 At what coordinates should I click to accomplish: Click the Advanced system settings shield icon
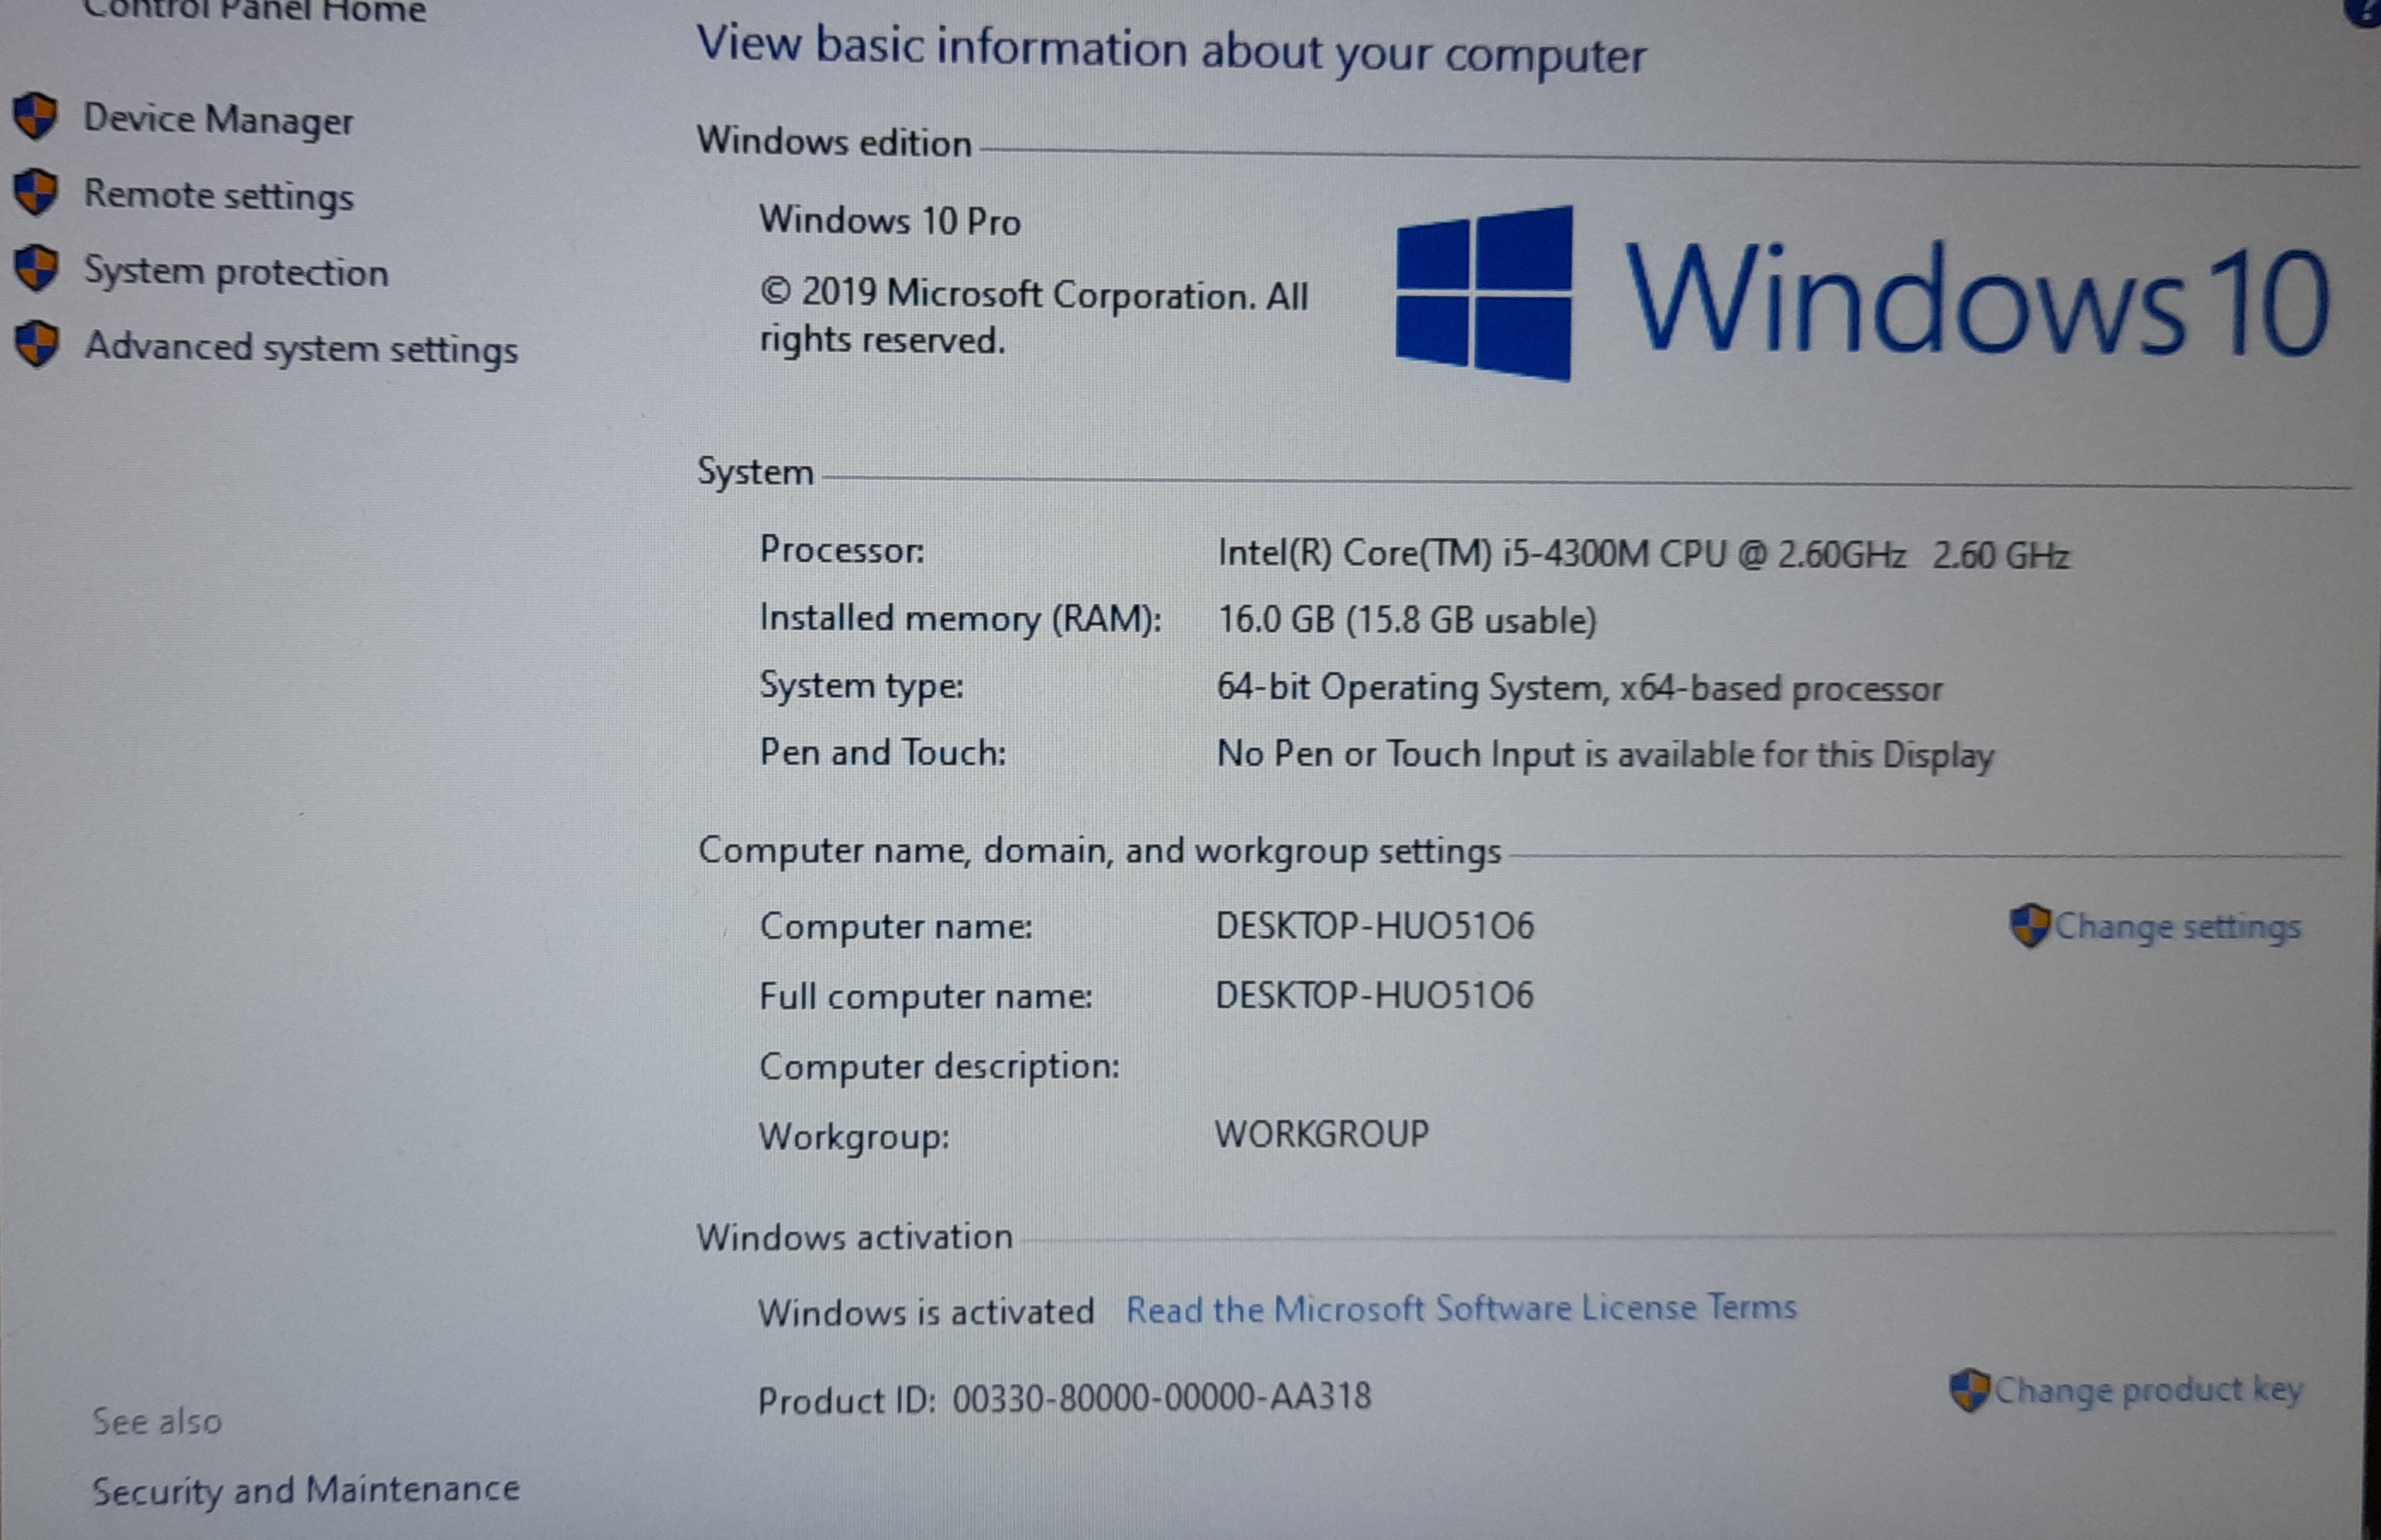pyautogui.click(x=37, y=345)
